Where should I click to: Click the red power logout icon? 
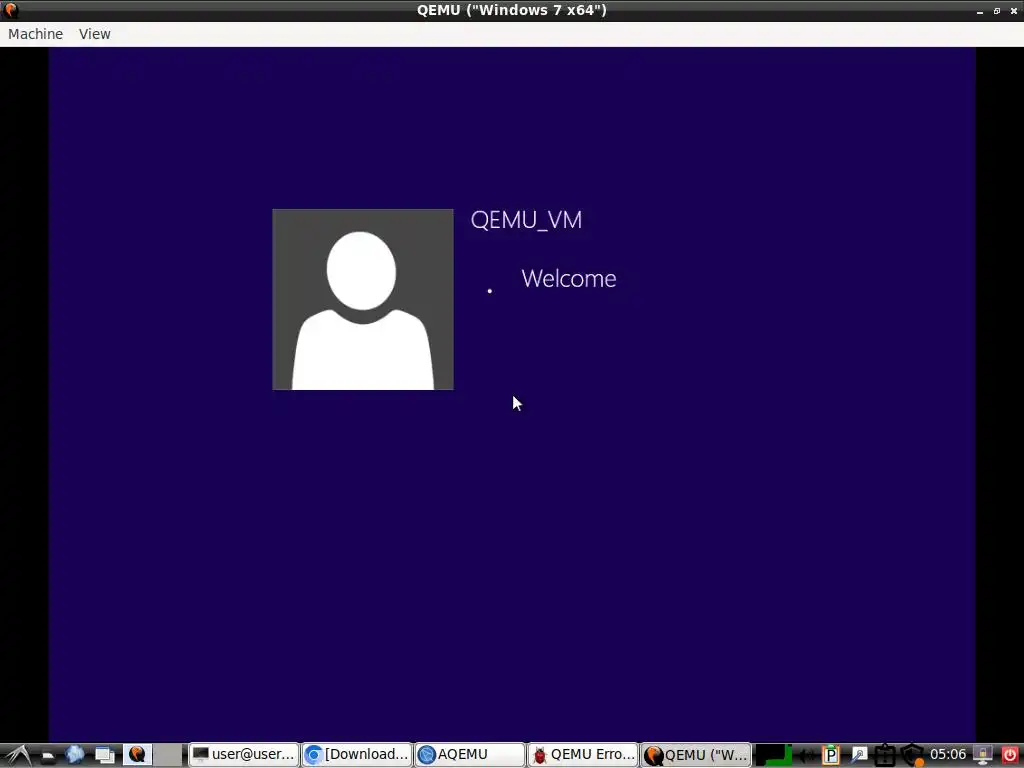[x=1010, y=755]
